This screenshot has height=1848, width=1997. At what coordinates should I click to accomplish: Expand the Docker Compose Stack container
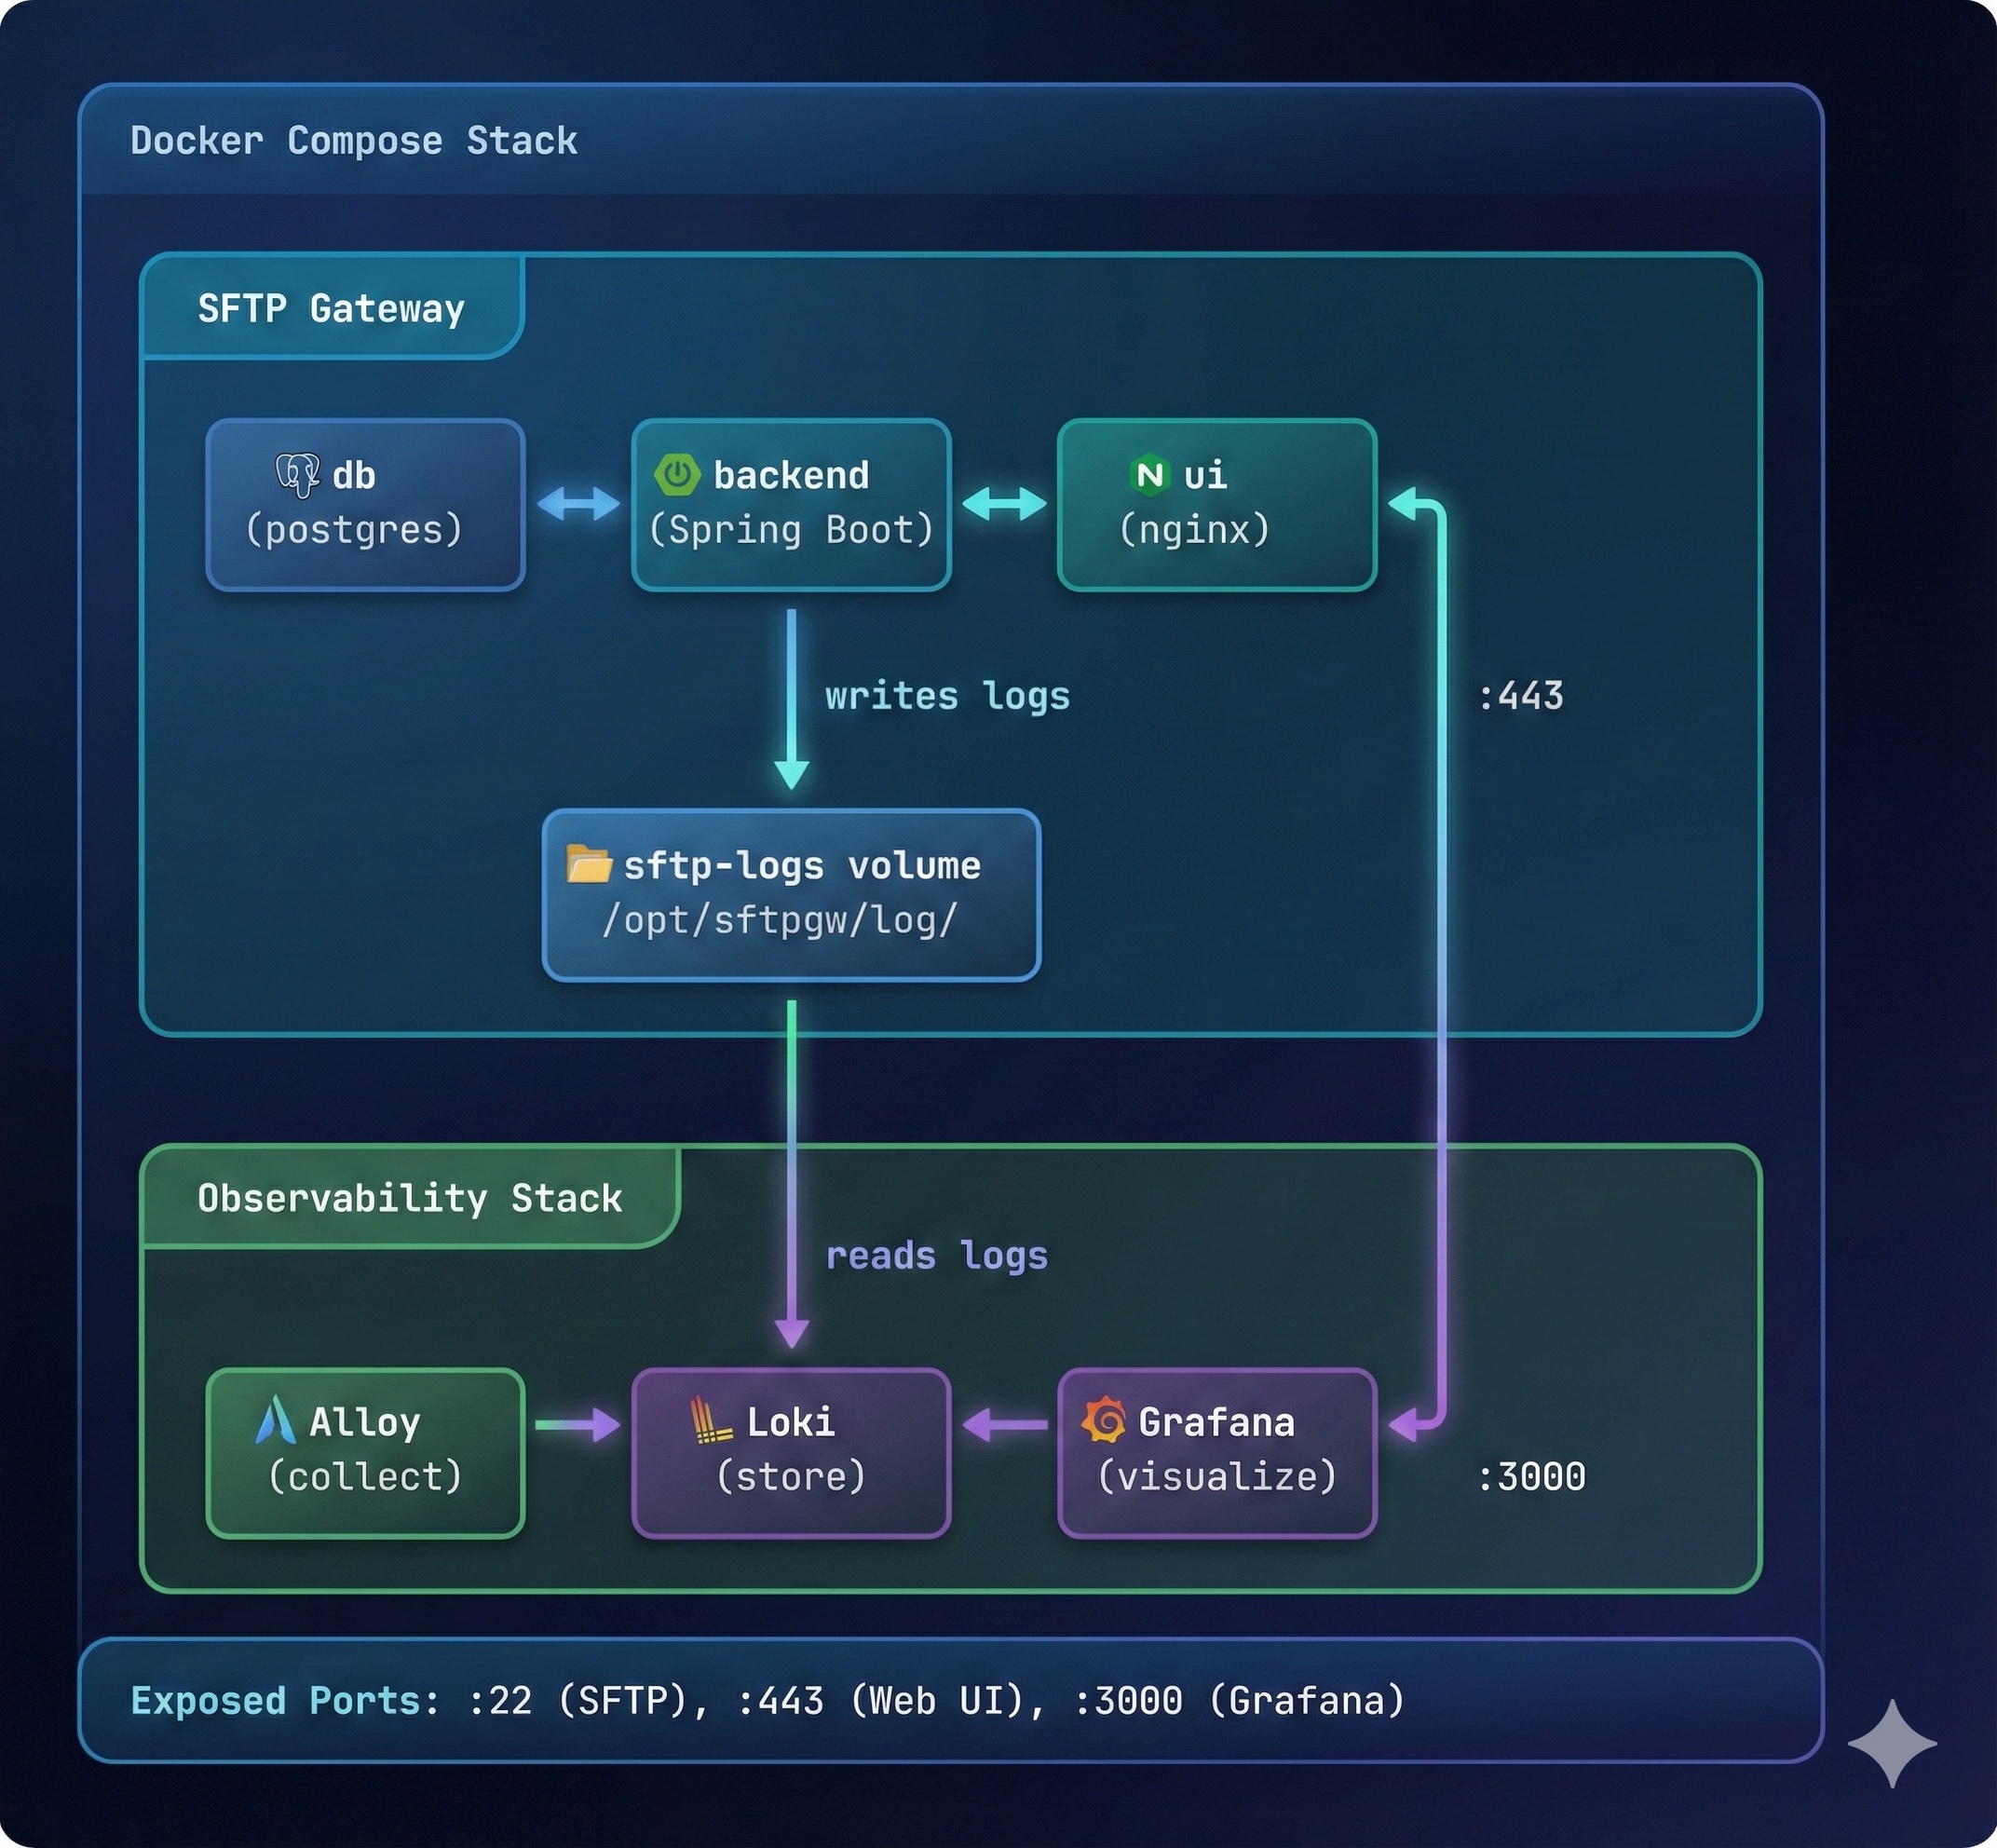click(x=352, y=140)
